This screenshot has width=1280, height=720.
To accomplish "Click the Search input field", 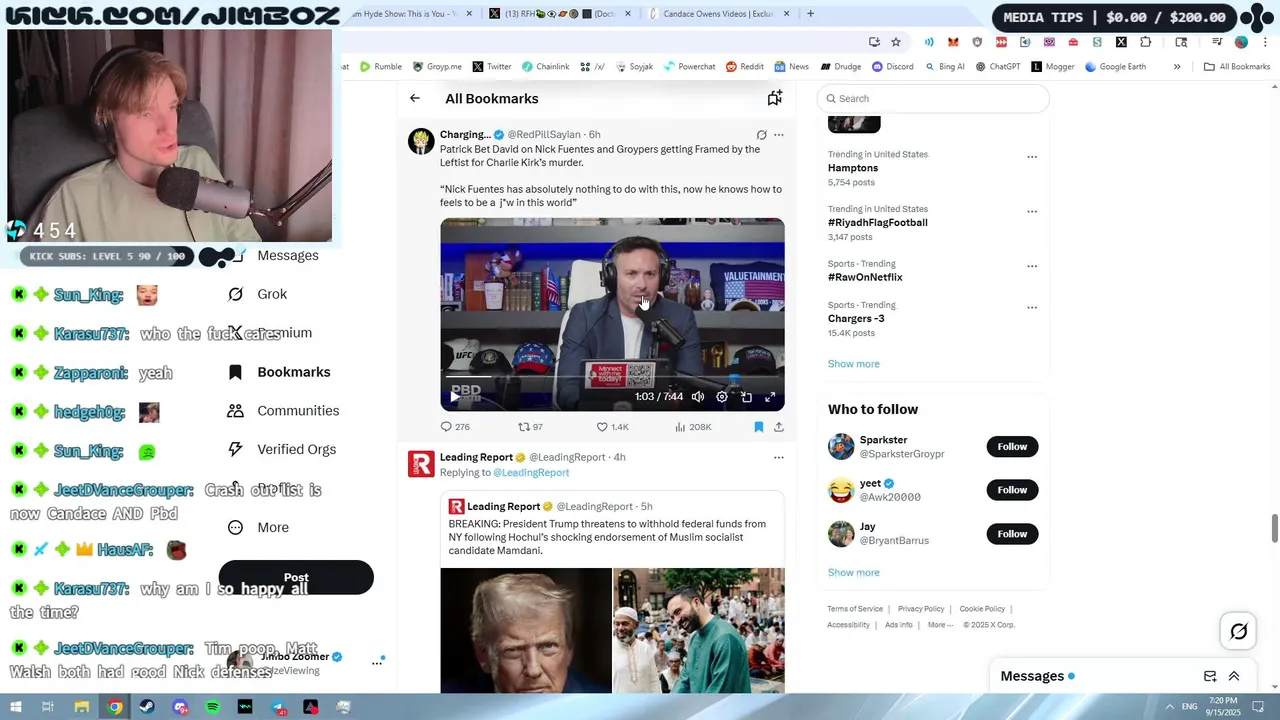I will (x=933, y=98).
